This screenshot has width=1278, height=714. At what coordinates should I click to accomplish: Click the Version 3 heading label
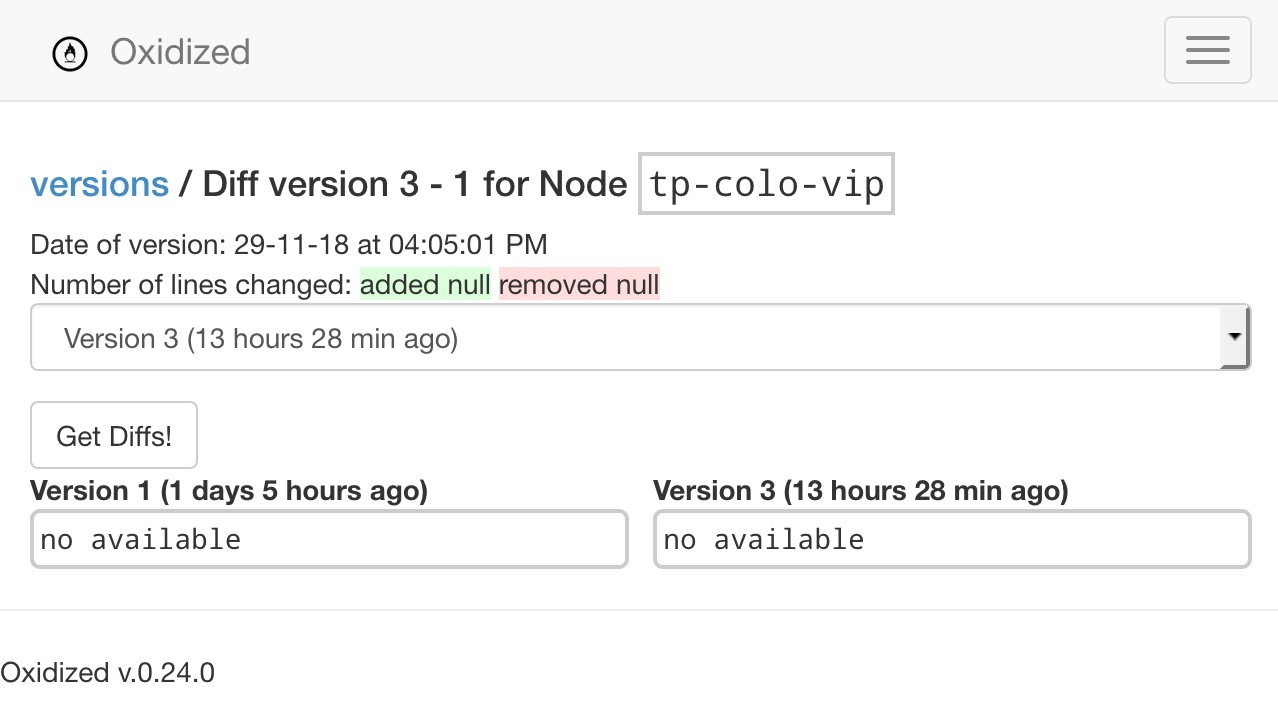[861, 490]
